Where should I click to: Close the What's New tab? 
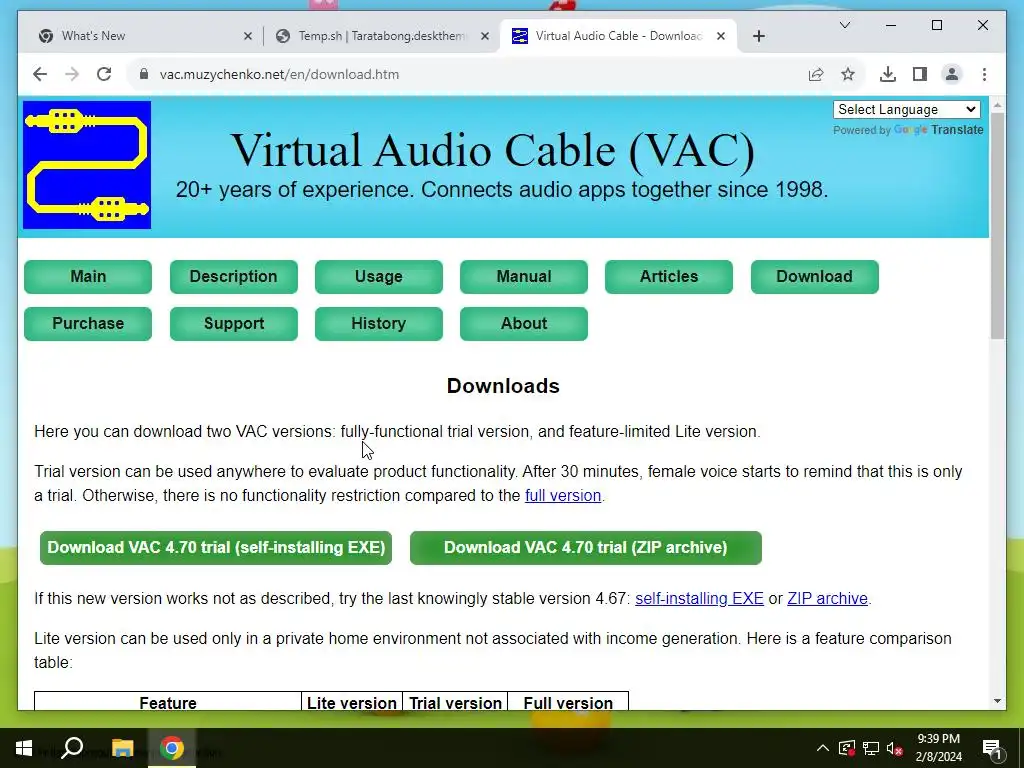248,36
